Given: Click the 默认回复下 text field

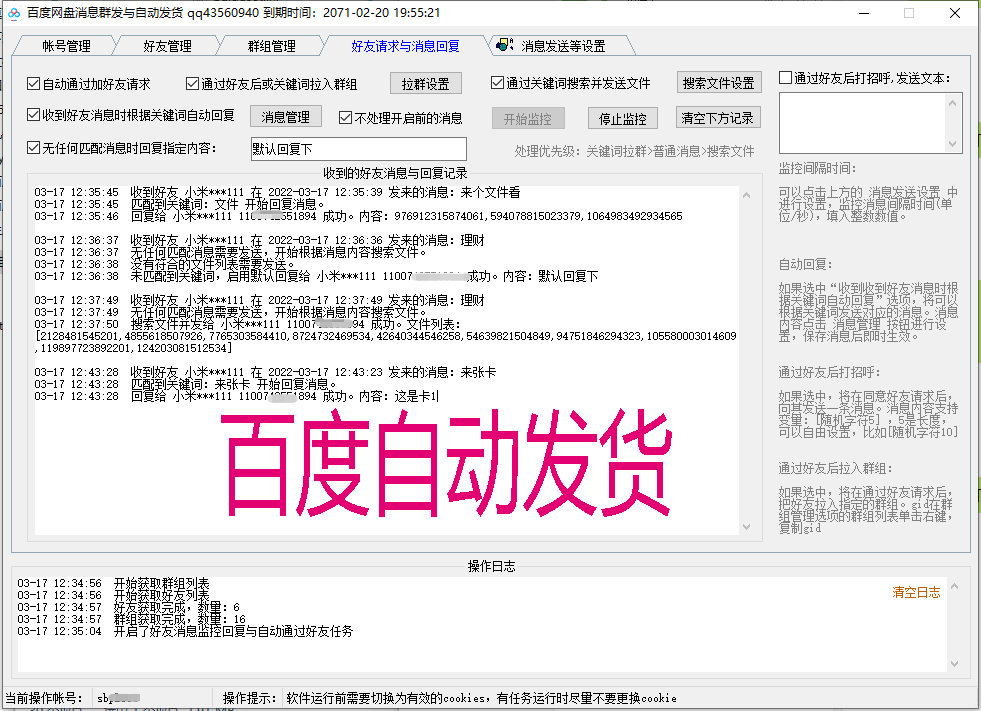Looking at the screenshot, I should [x=358, y=149].
